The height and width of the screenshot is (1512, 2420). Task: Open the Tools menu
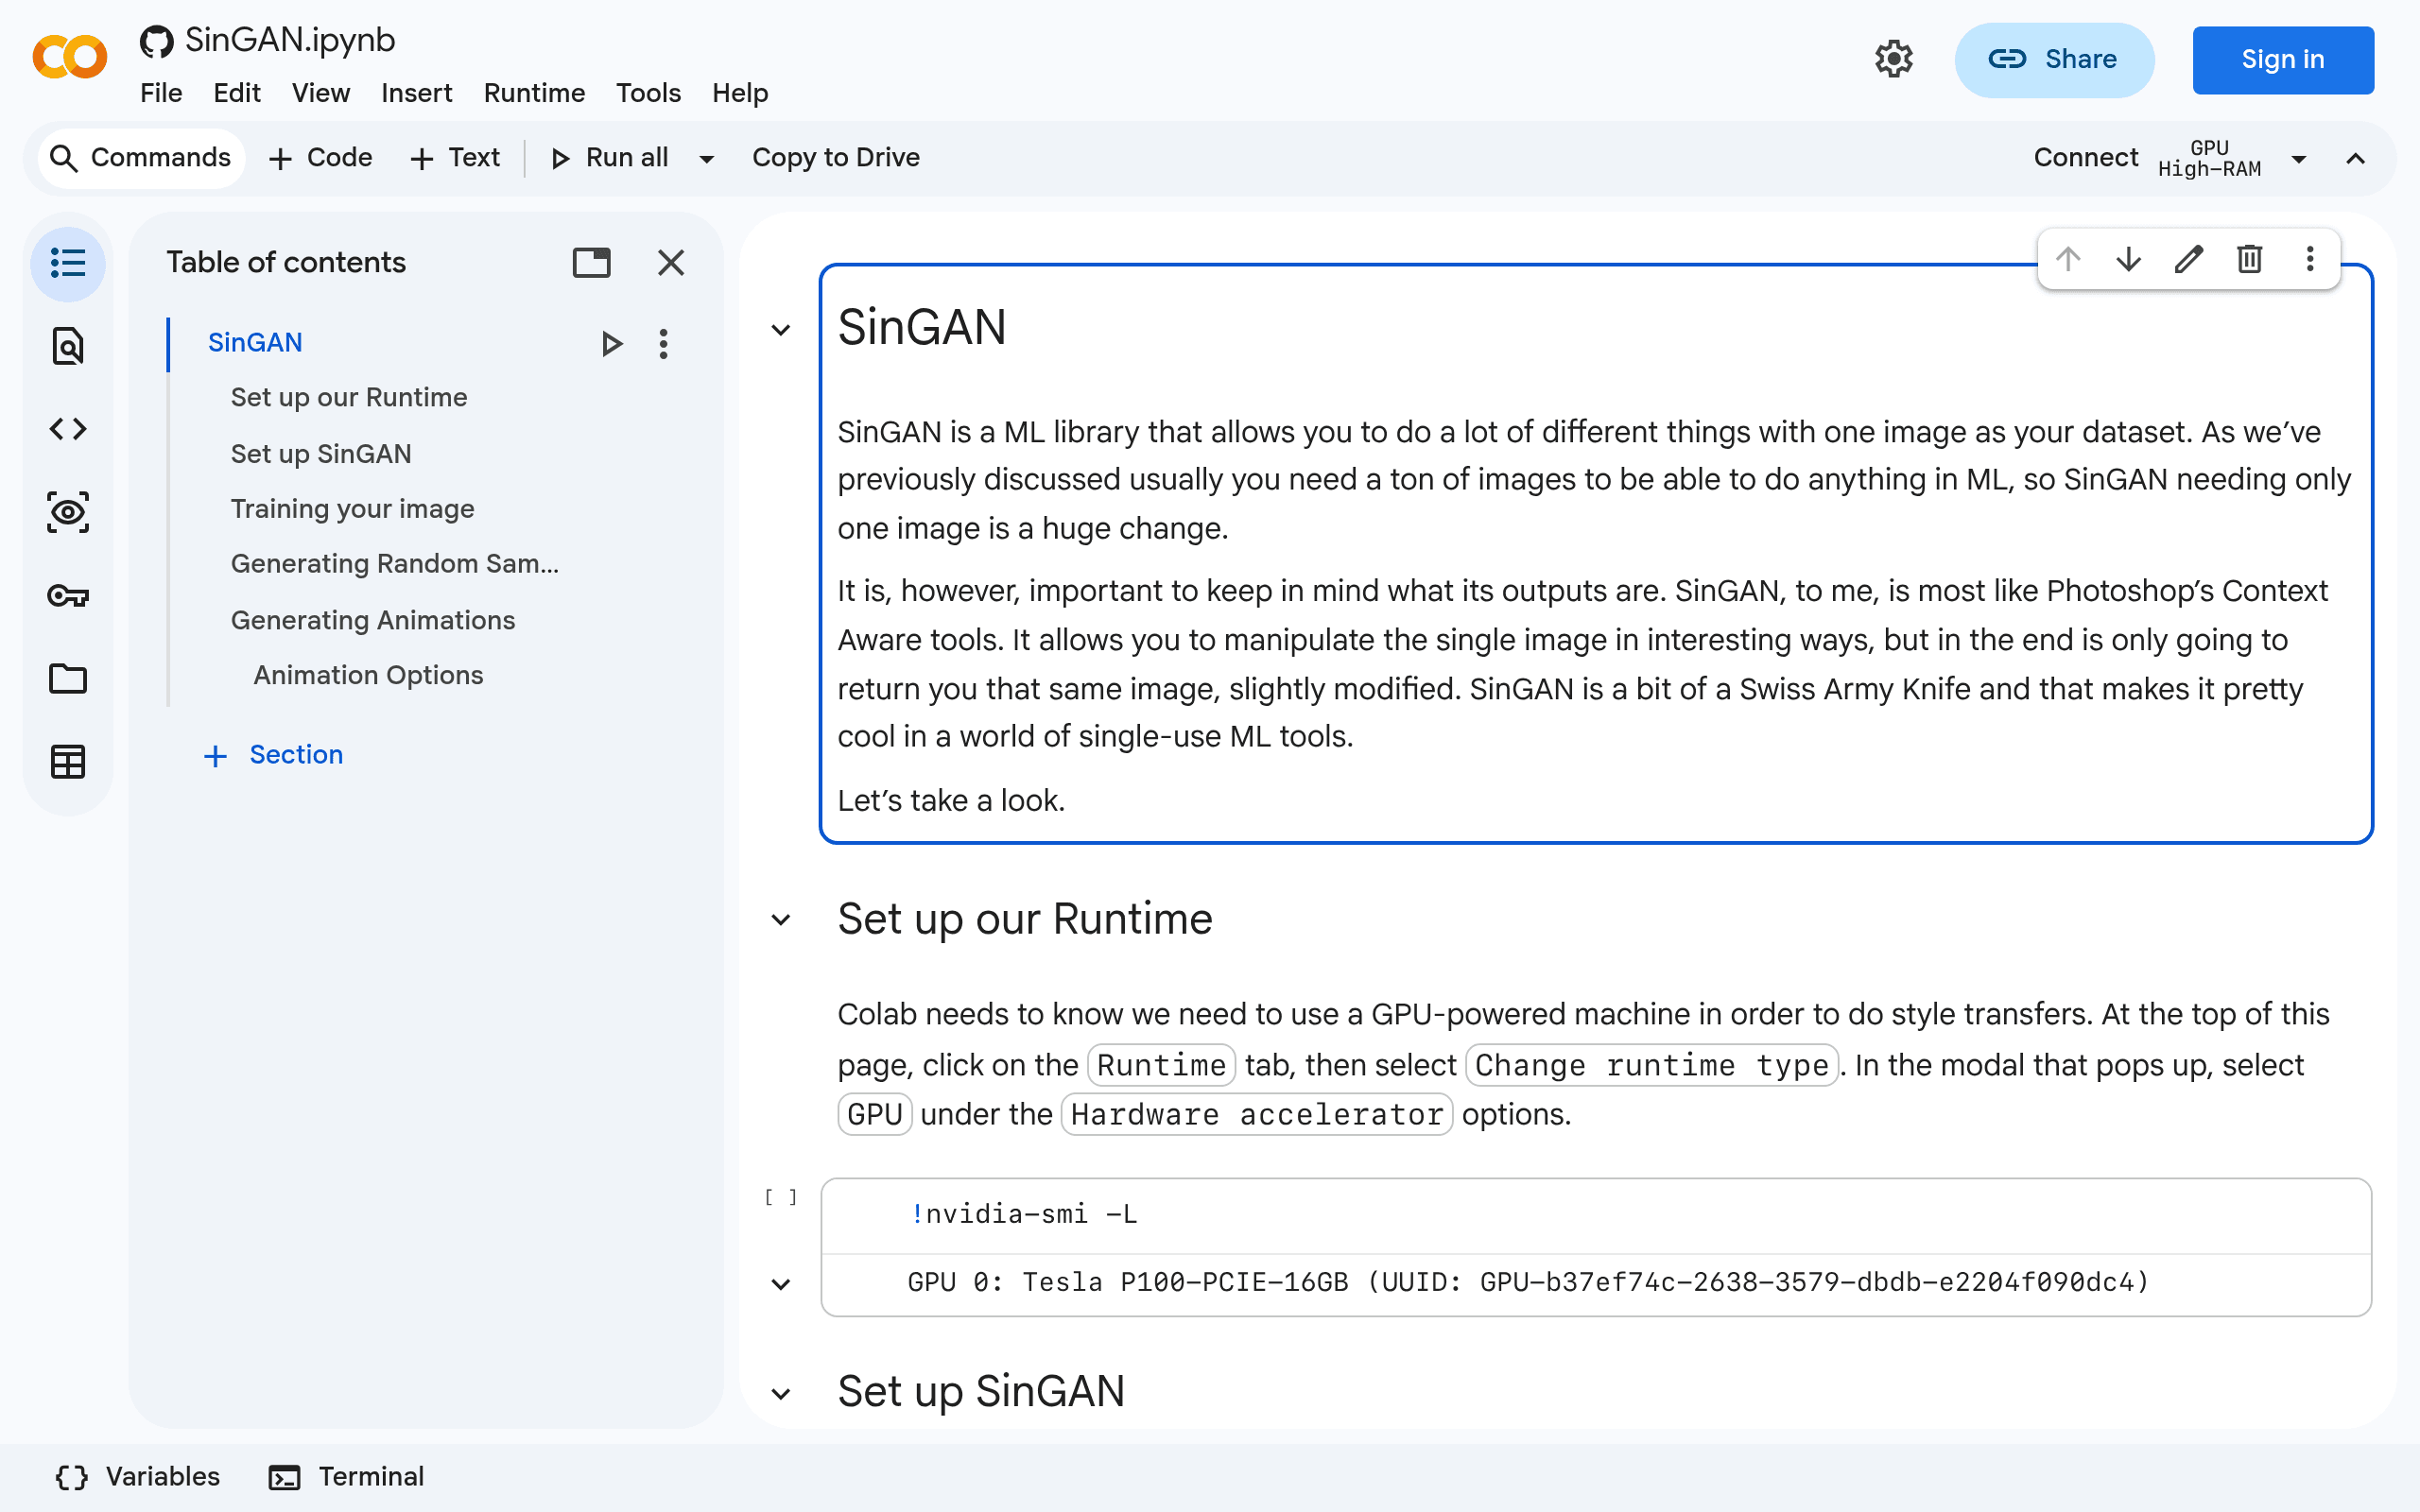(648, 93)
